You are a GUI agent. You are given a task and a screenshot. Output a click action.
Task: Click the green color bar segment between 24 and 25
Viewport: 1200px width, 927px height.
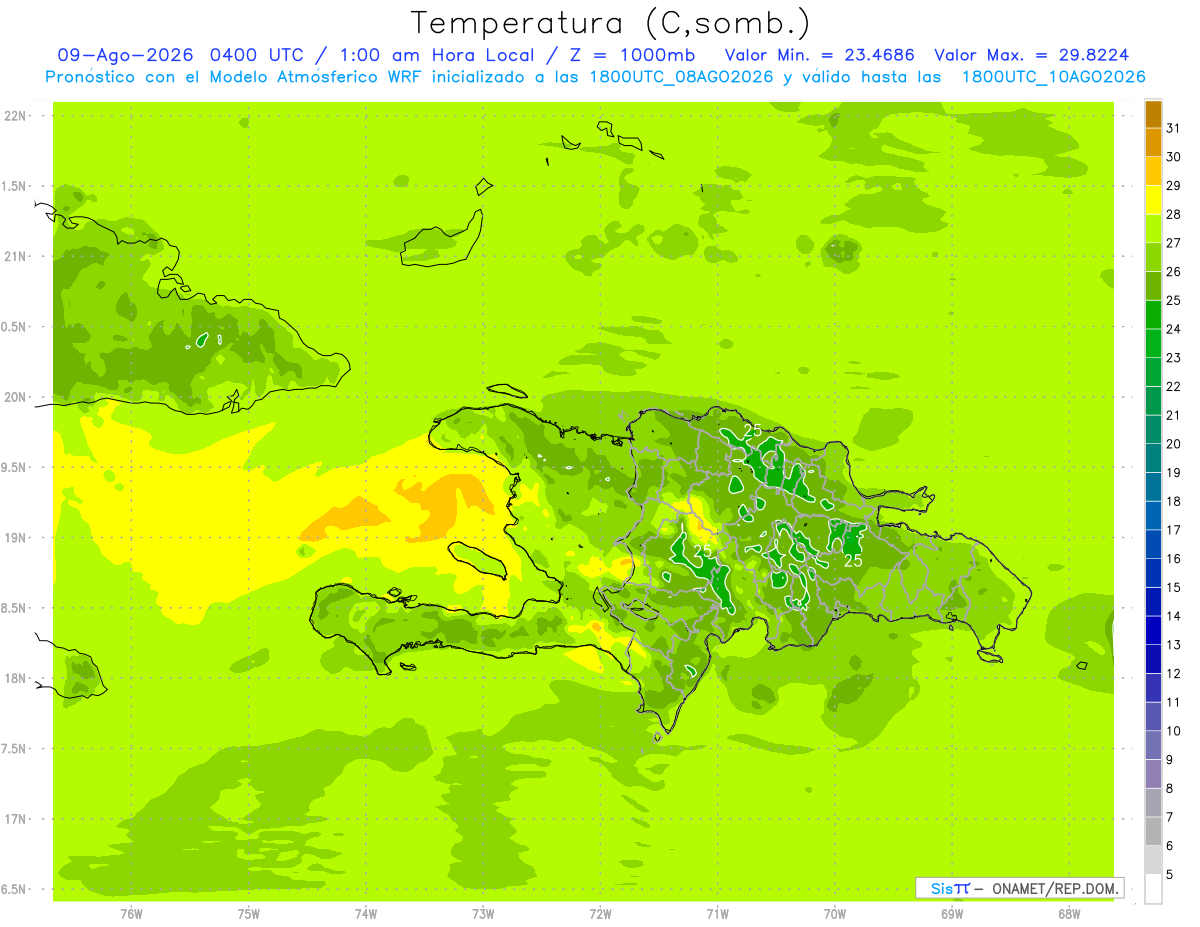click(x=1153, y=314)
